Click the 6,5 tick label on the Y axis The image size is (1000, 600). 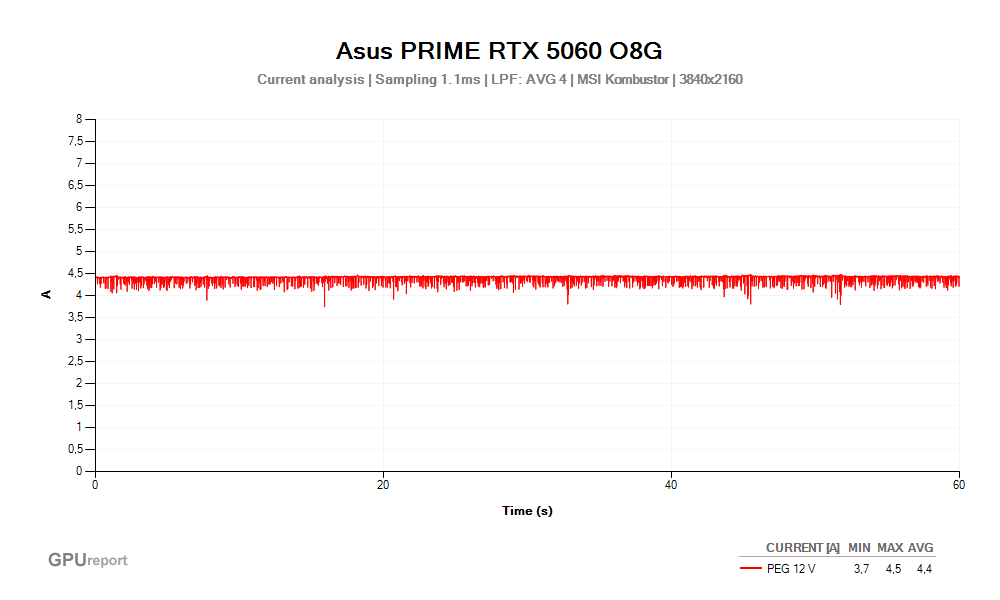point(75,185)
